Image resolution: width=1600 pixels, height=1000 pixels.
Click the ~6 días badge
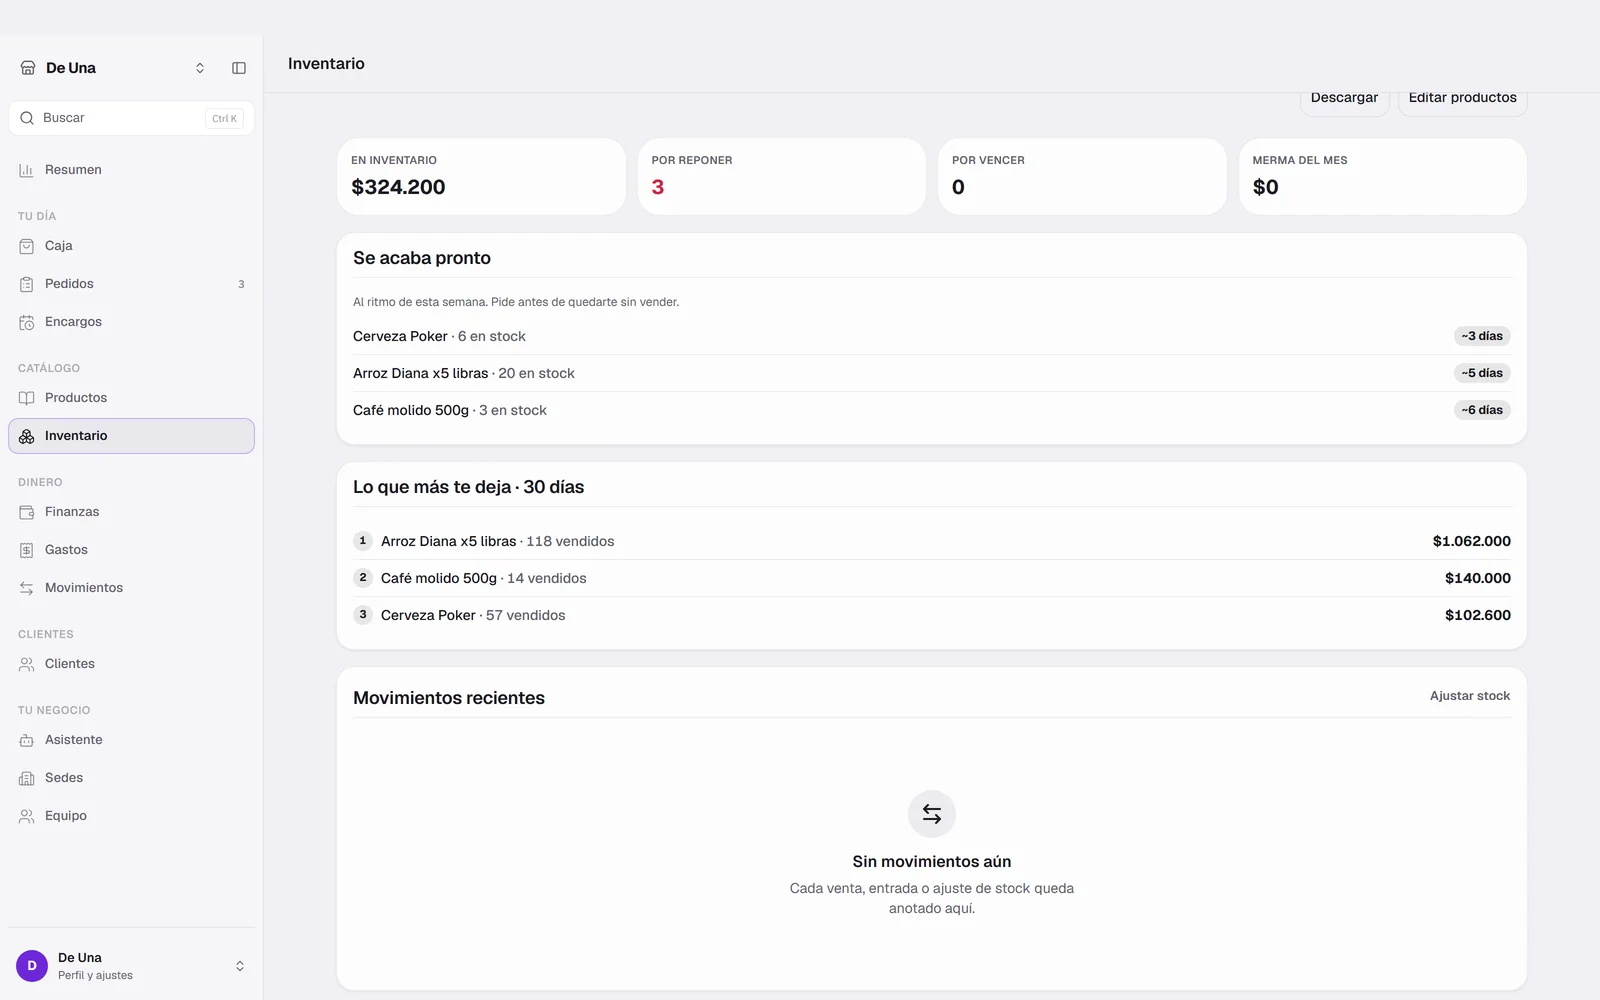coord(1482,410)
